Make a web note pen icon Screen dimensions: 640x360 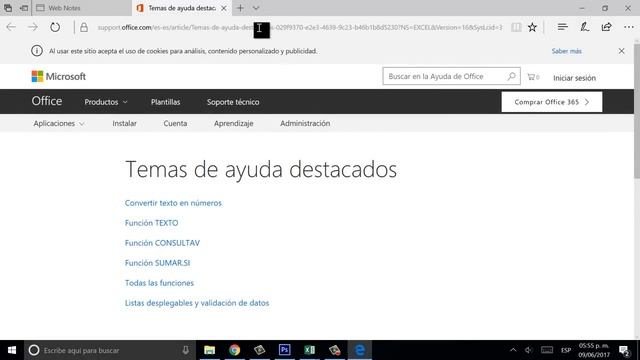tap(584, 27)
